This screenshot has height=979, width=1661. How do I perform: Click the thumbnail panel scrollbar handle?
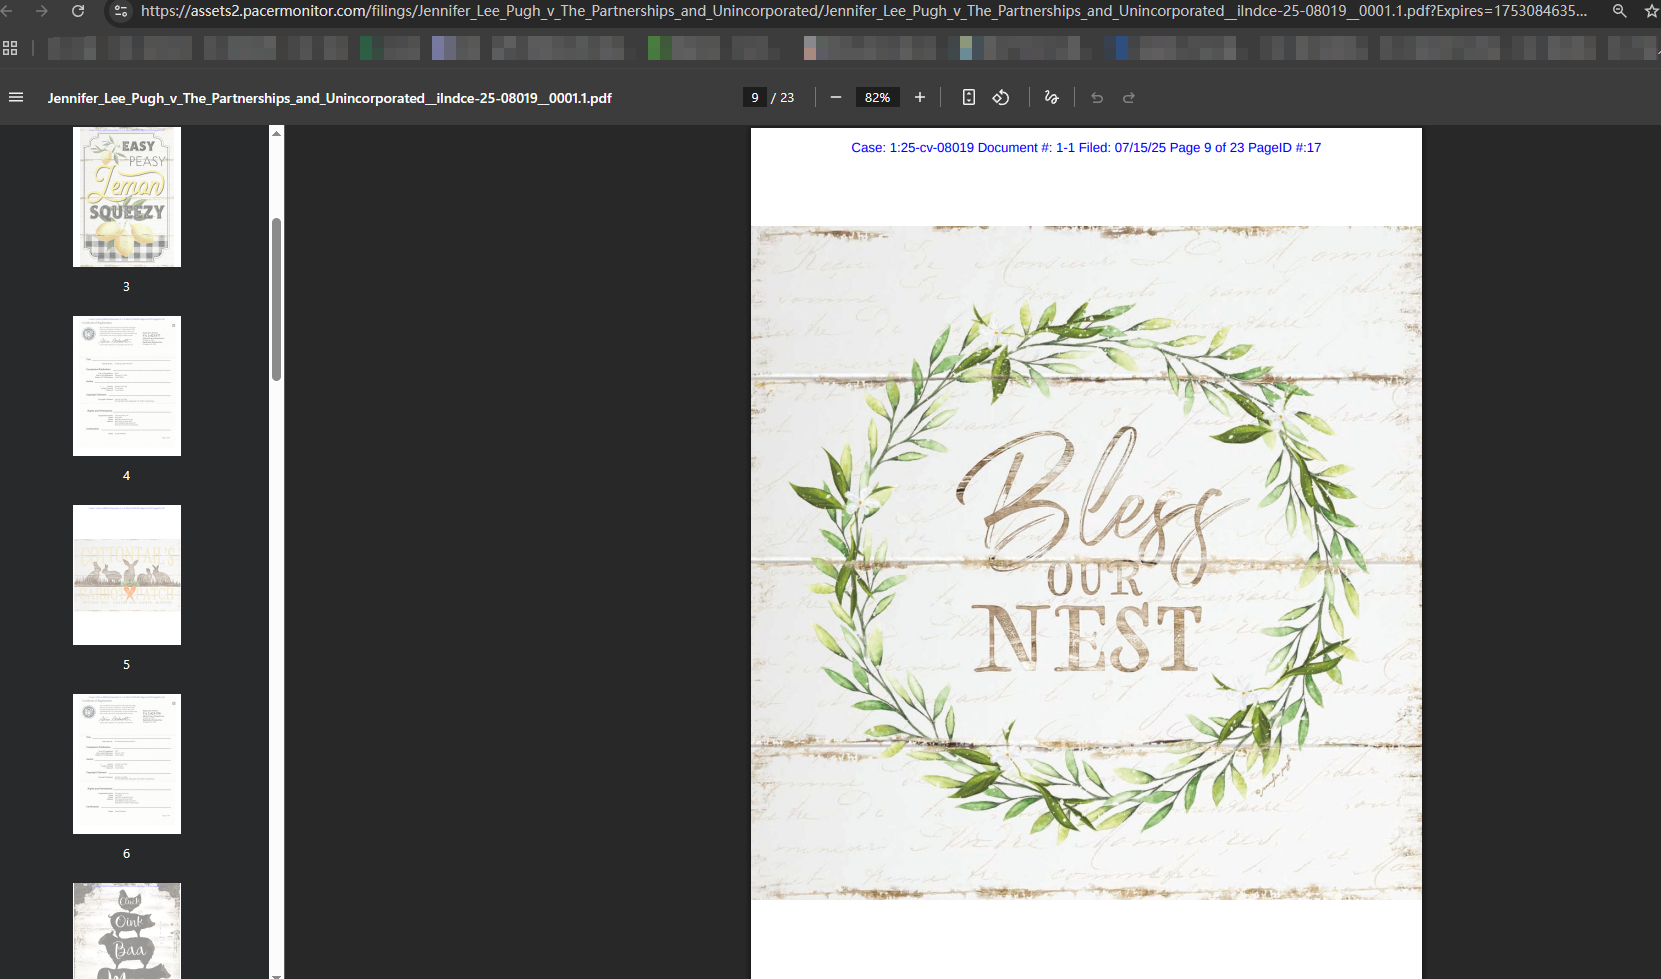coord(277,299)
